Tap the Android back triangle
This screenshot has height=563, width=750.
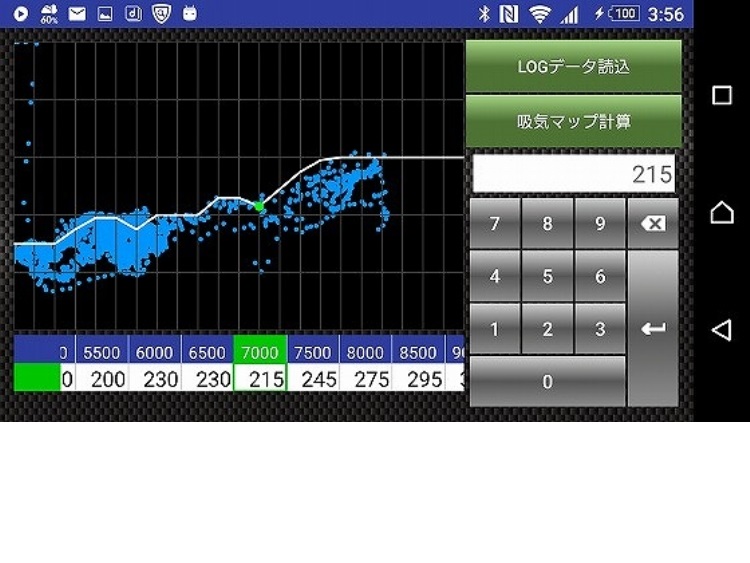[721, 330]
